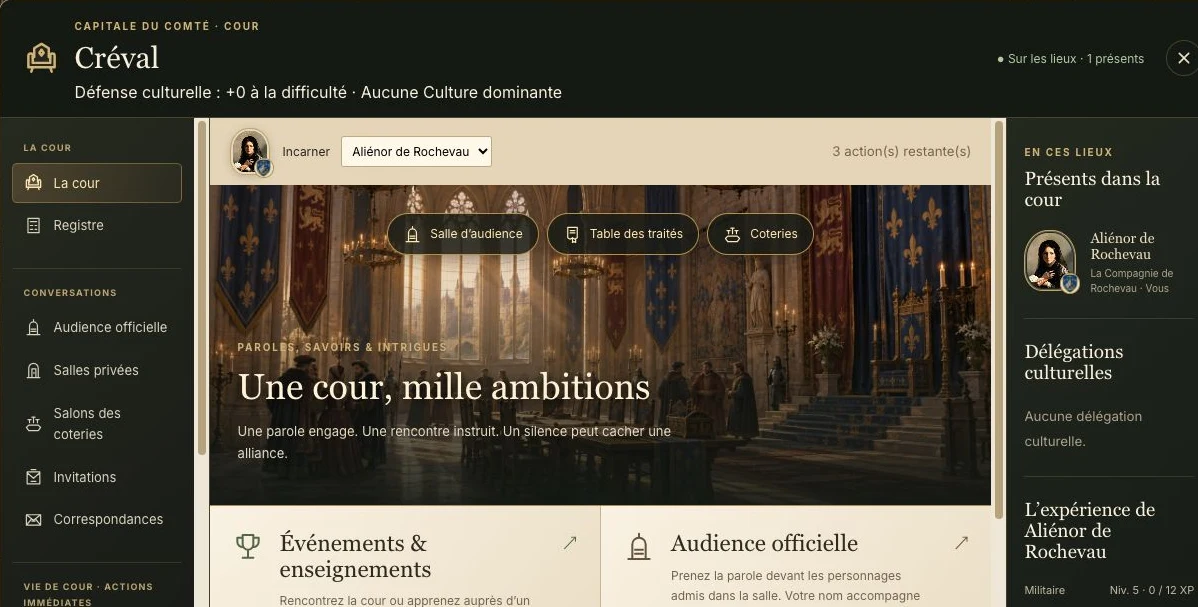The image size is (1198, 607).
Task: Click 'Aucune délégation culturelle.' text
Action: pyautogui.click(x=1083, y=429)
